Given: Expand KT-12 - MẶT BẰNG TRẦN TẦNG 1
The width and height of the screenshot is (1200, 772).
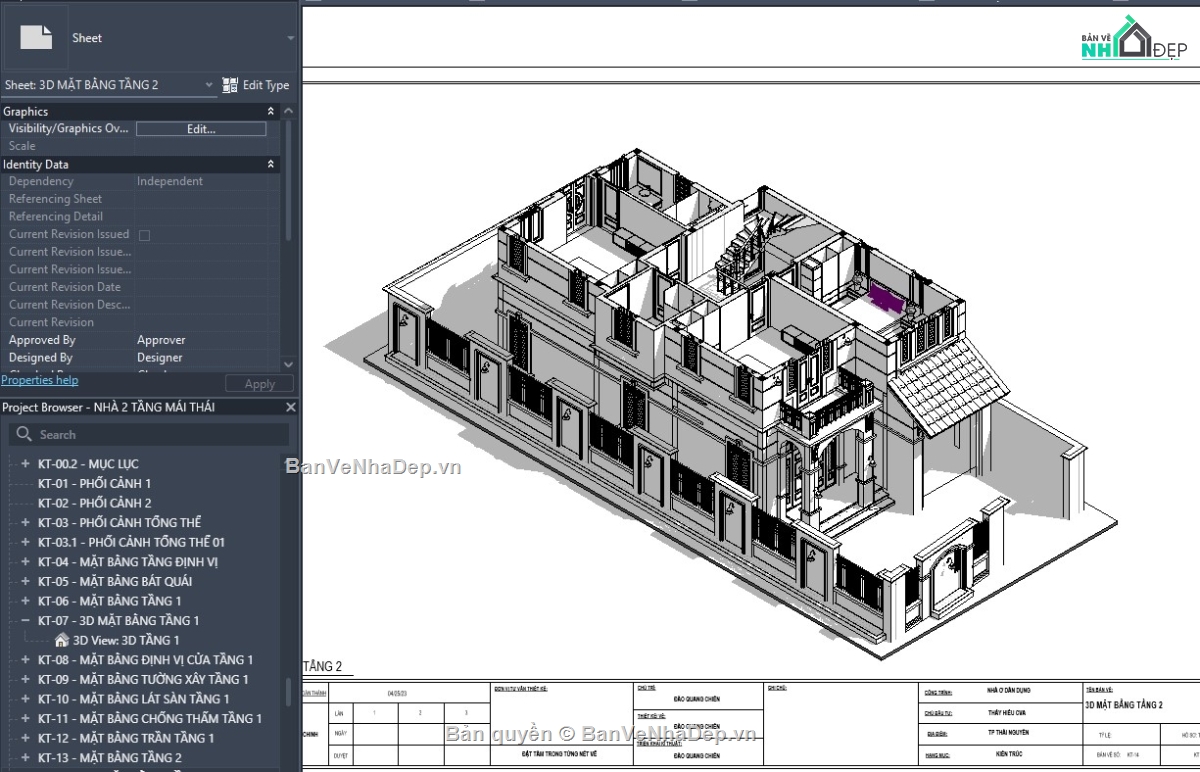Looking at the screenshot, I should click(x=26, y=738).
